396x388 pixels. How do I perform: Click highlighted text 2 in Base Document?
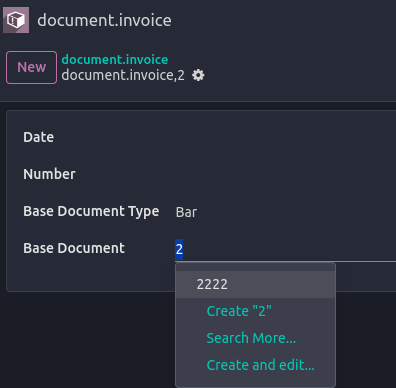coord(179,249)
